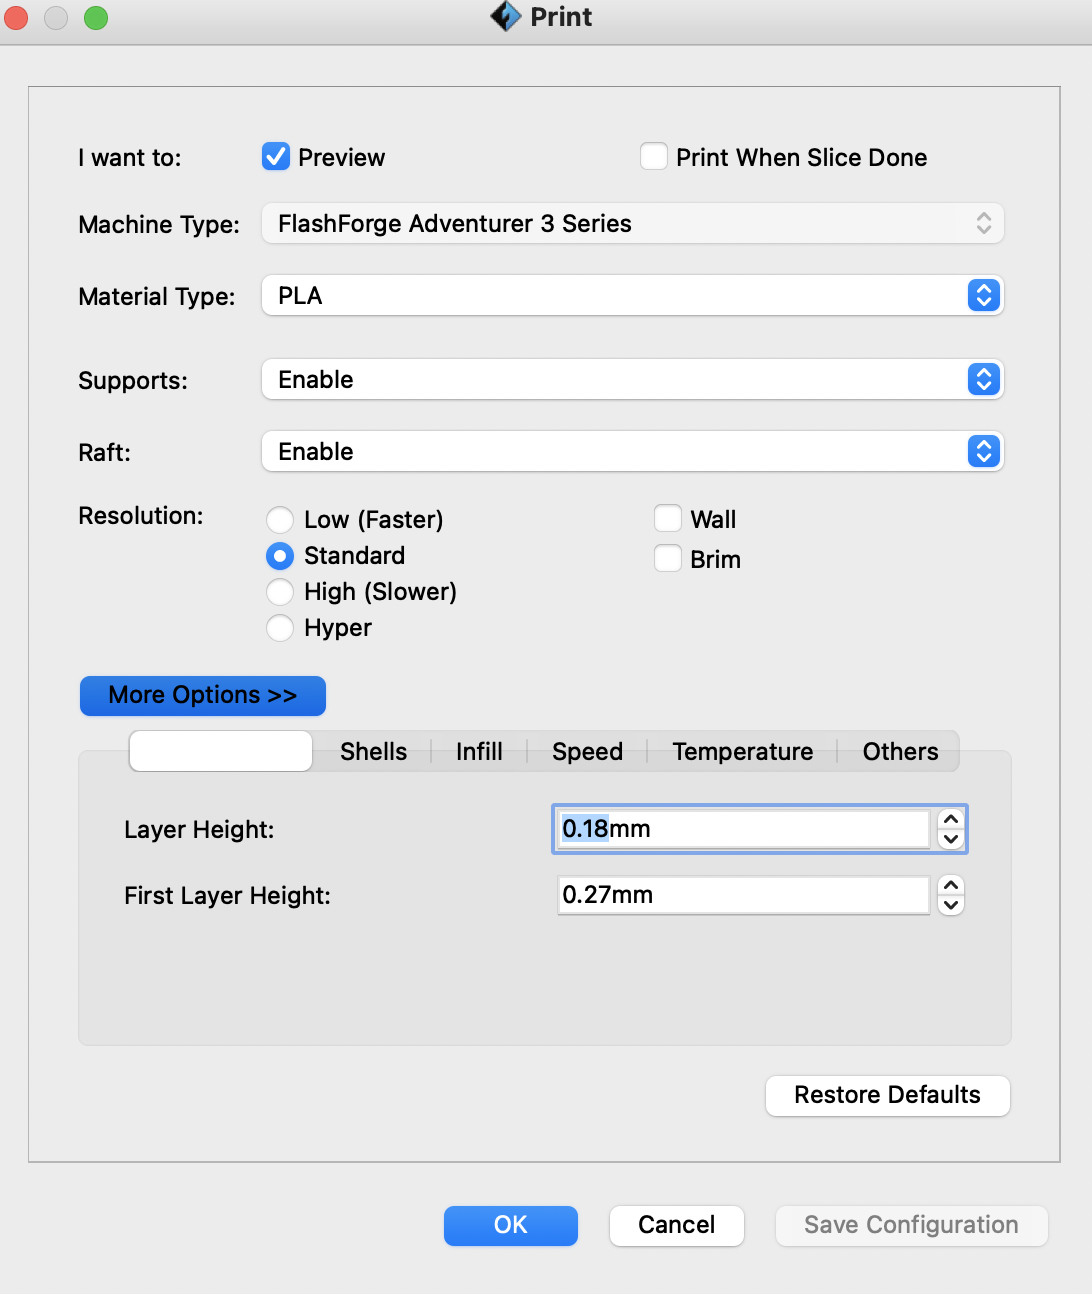Enable the Brim checkbox

pyautogui.click(x=668, y=558)
